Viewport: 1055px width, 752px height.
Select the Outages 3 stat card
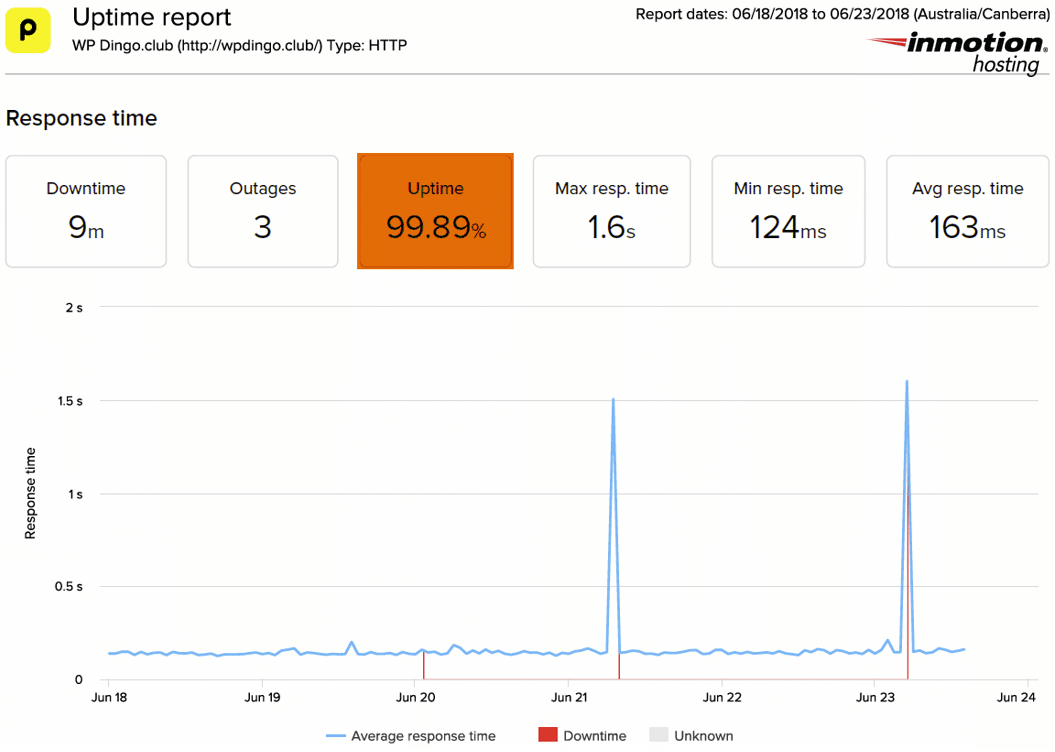[263, 211]
